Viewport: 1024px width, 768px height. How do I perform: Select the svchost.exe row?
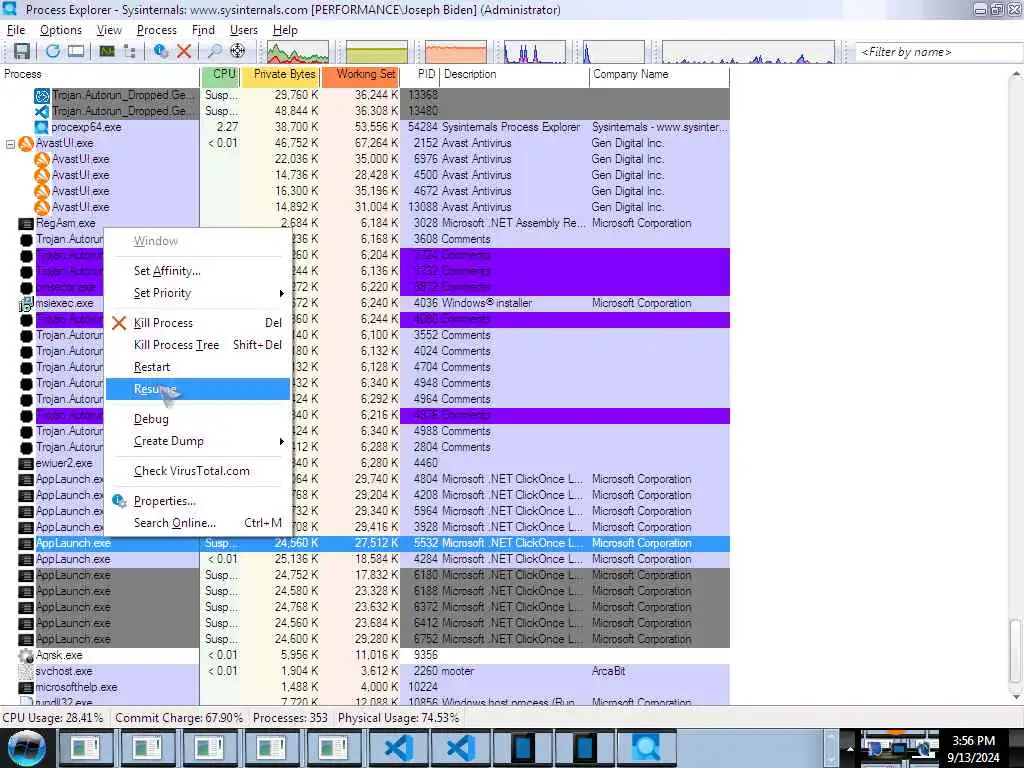point(364,671)
